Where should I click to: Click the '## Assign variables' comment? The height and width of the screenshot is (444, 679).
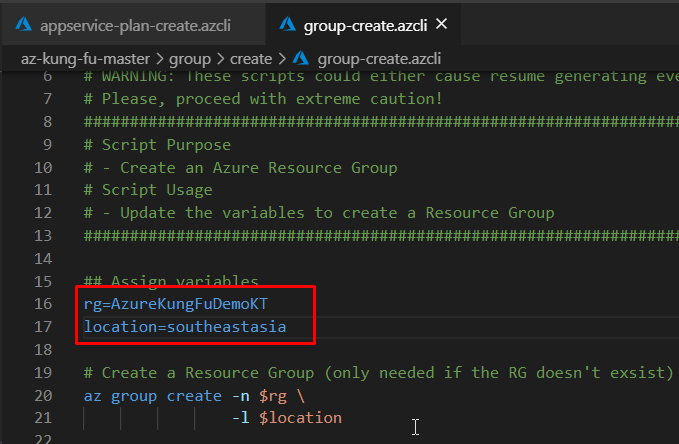tap(171, 281)
